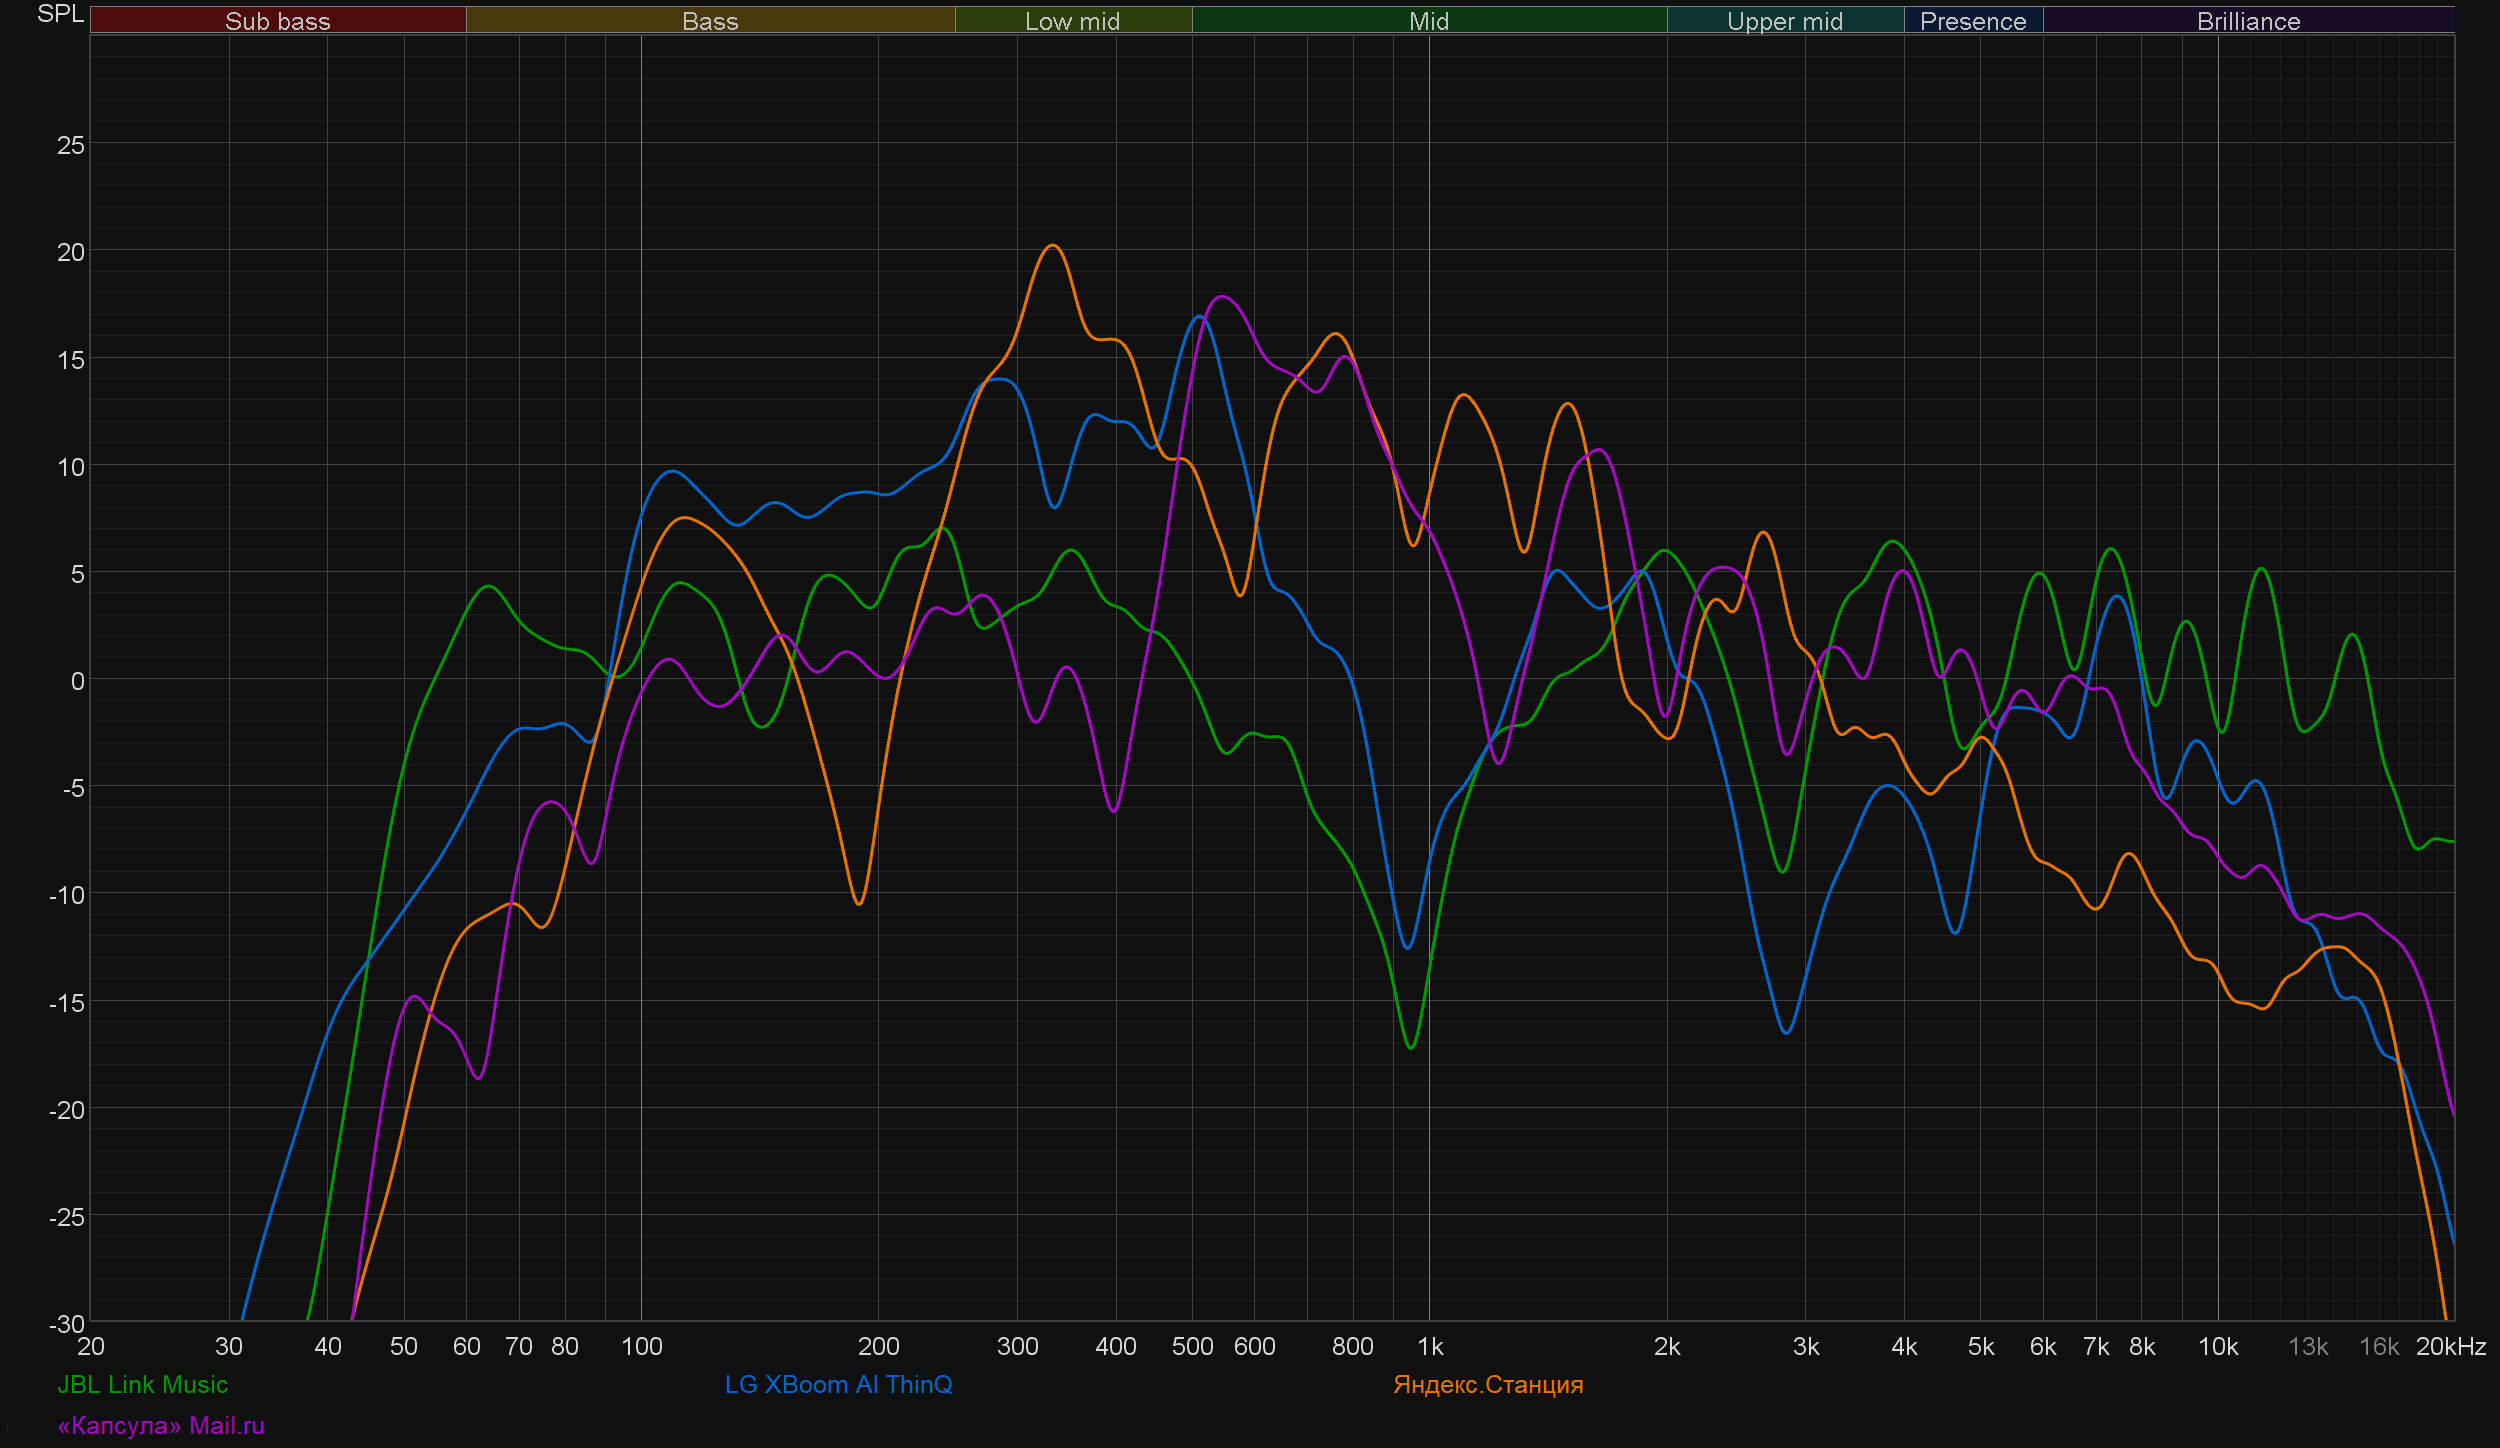This screenshot has height=1448, width=2500.
Task: Click the 20 dB level label
Action: point(70,252)
